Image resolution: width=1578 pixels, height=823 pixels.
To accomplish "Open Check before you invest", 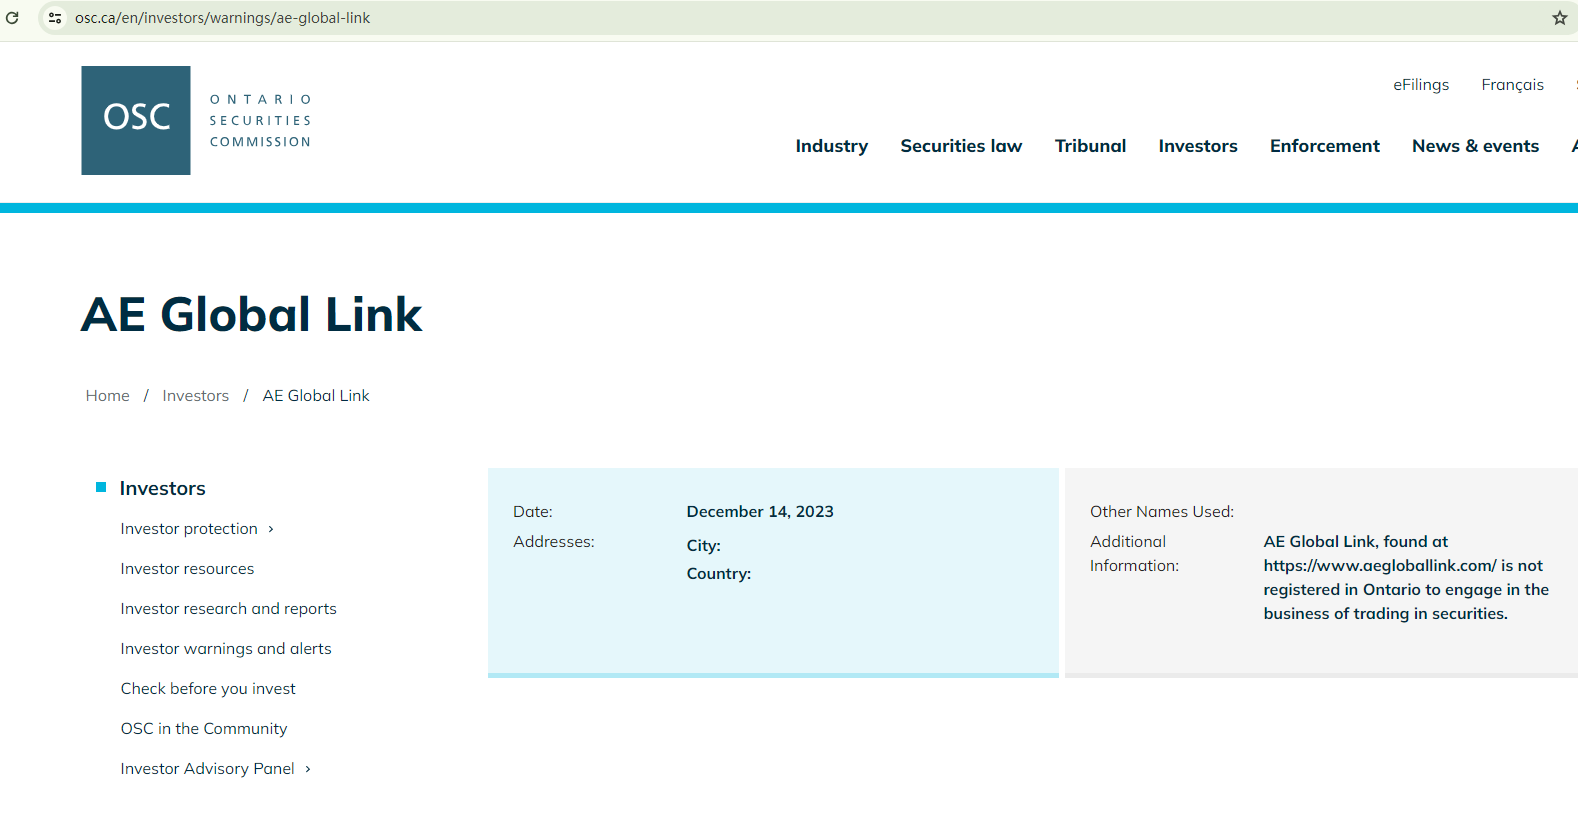I will (x=208, y=689).
